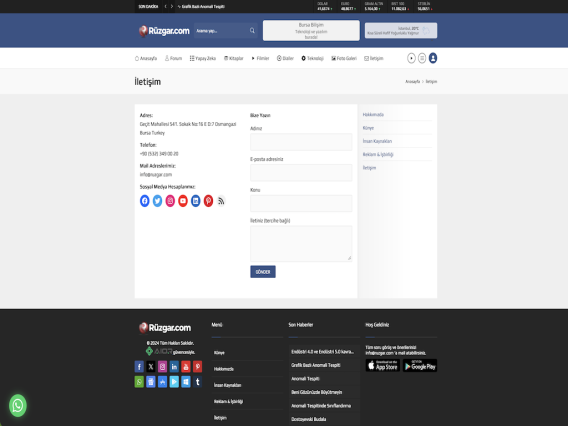The height and width of the screenshot is (426, 568).
Task: Click the App Store download badge
Action: coord(383,366)
